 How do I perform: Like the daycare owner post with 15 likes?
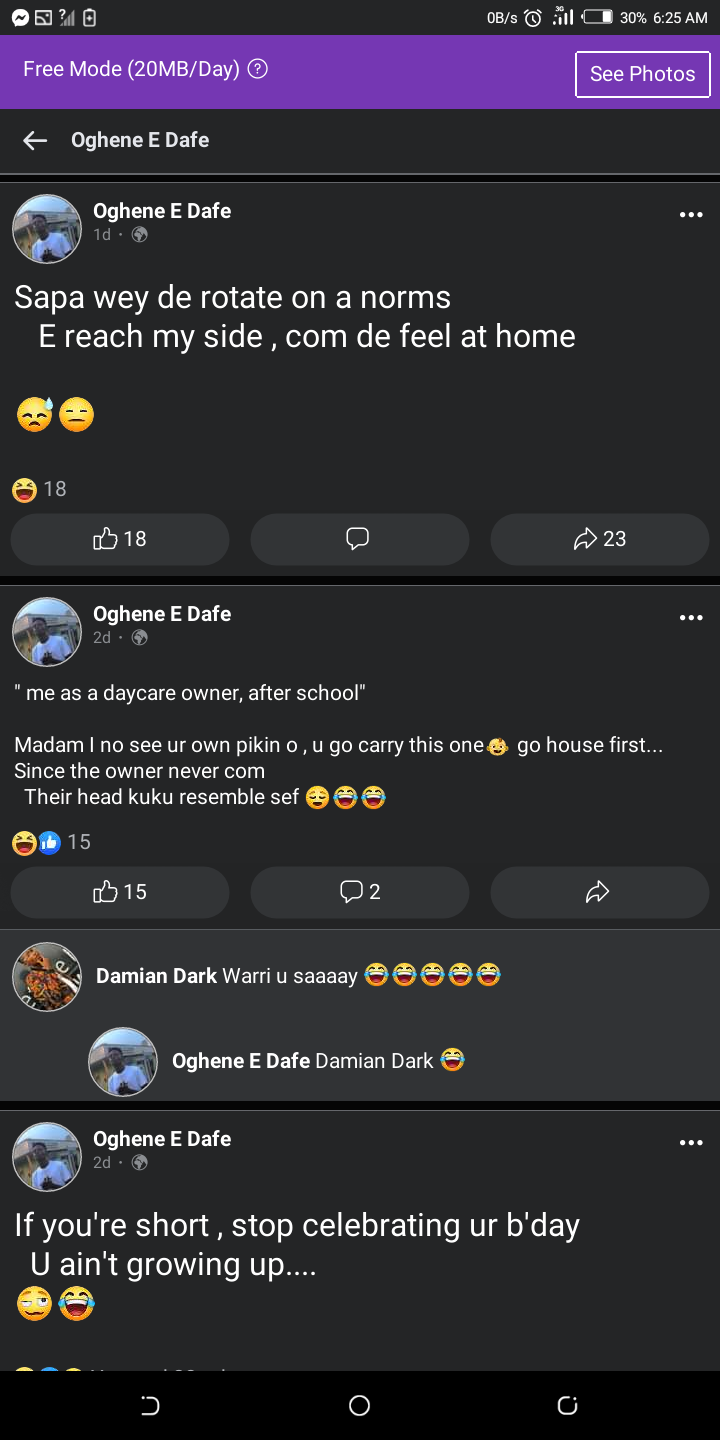tap(120, 891)
